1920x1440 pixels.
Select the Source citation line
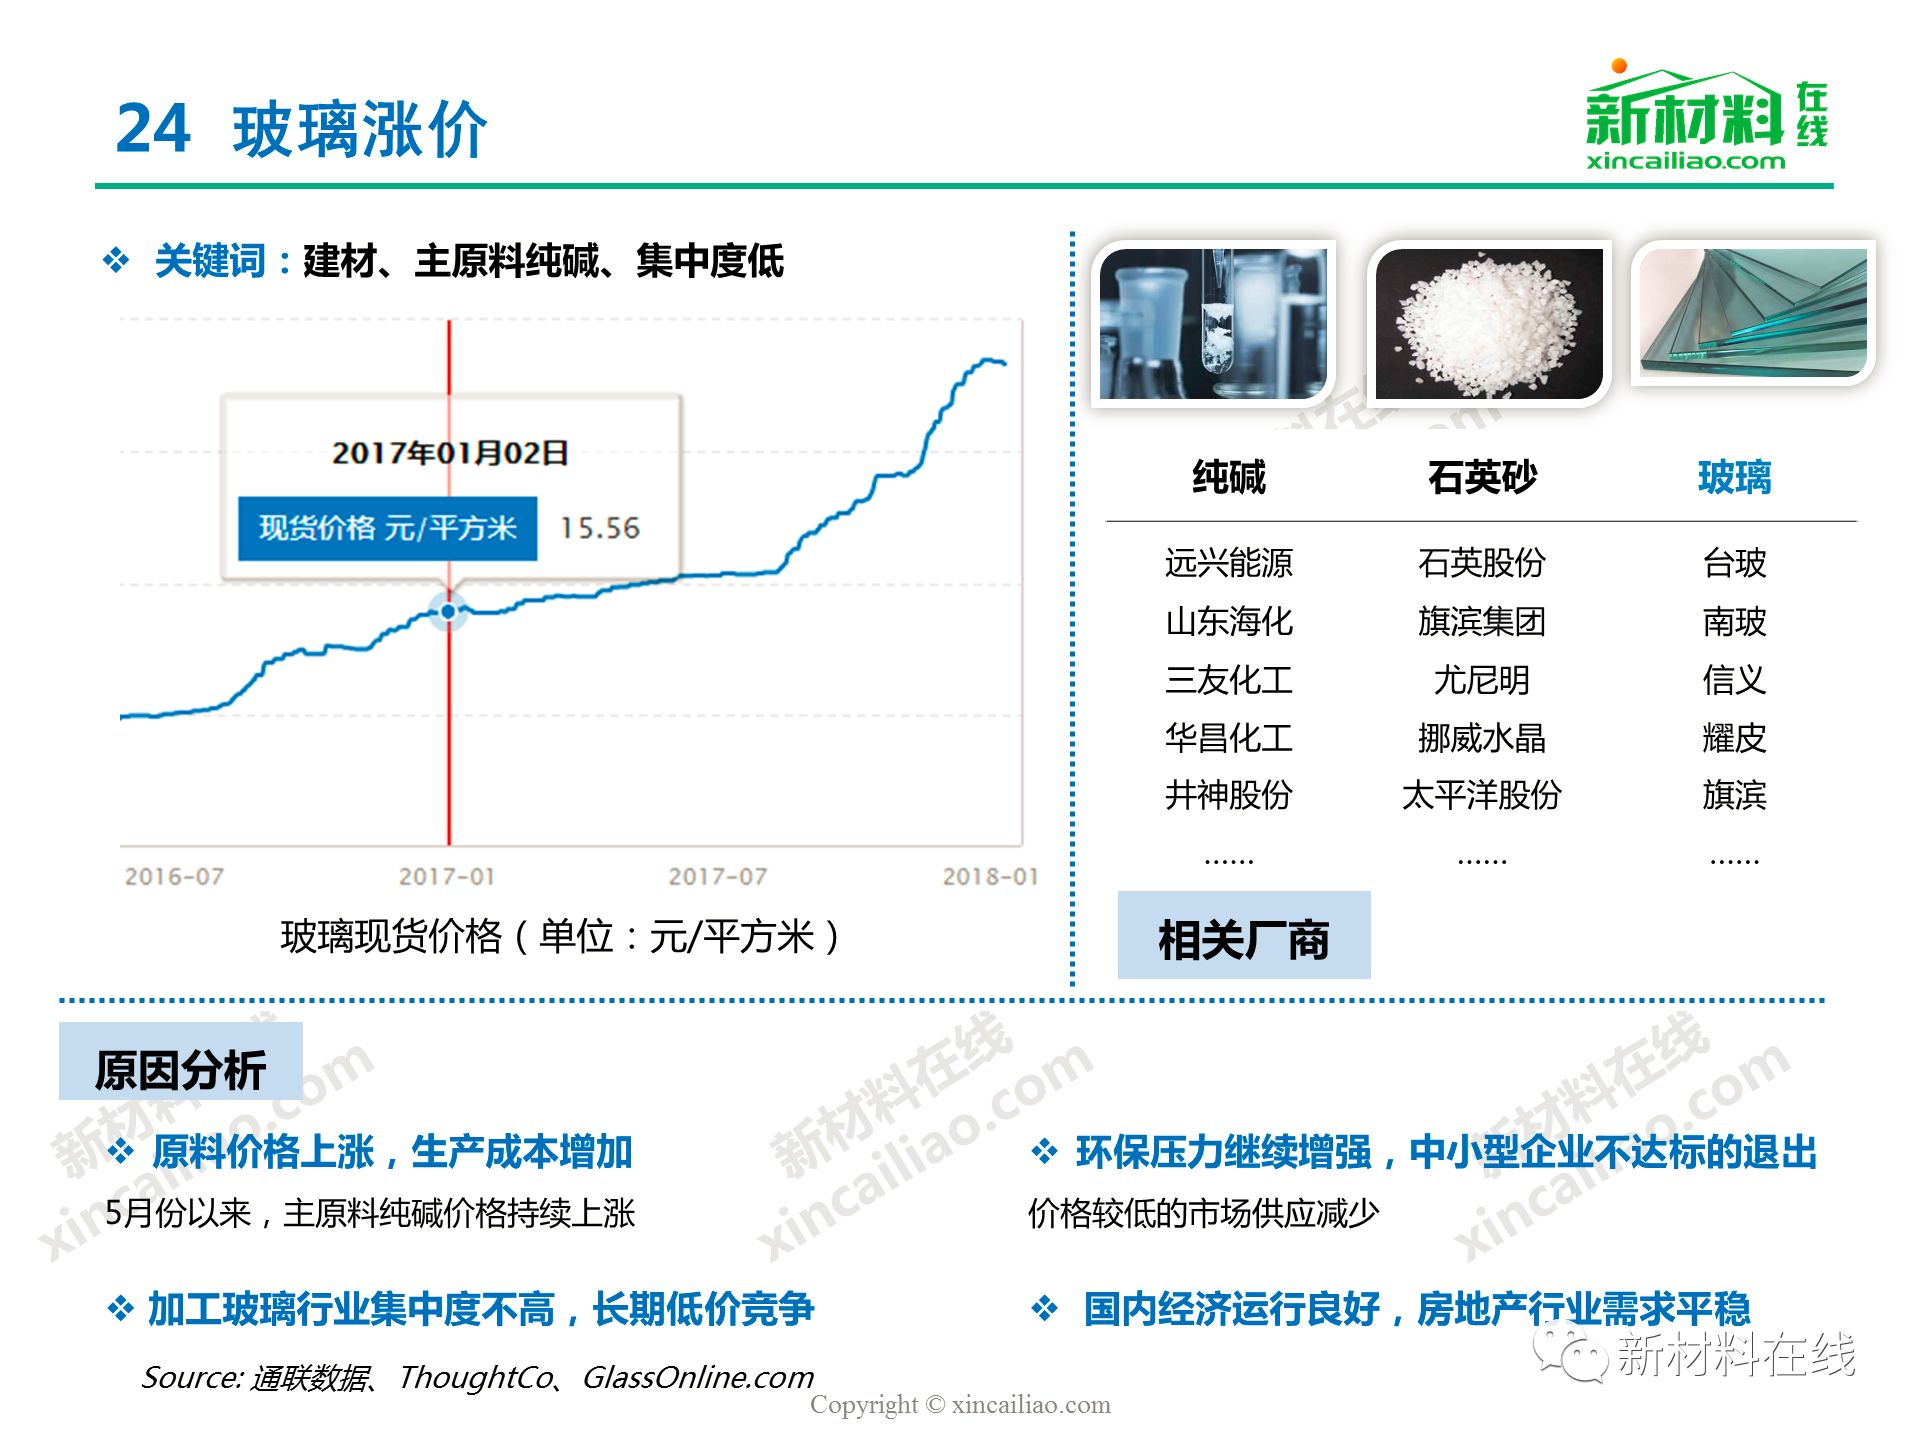pyautogui.click(x=478, y=1378)
